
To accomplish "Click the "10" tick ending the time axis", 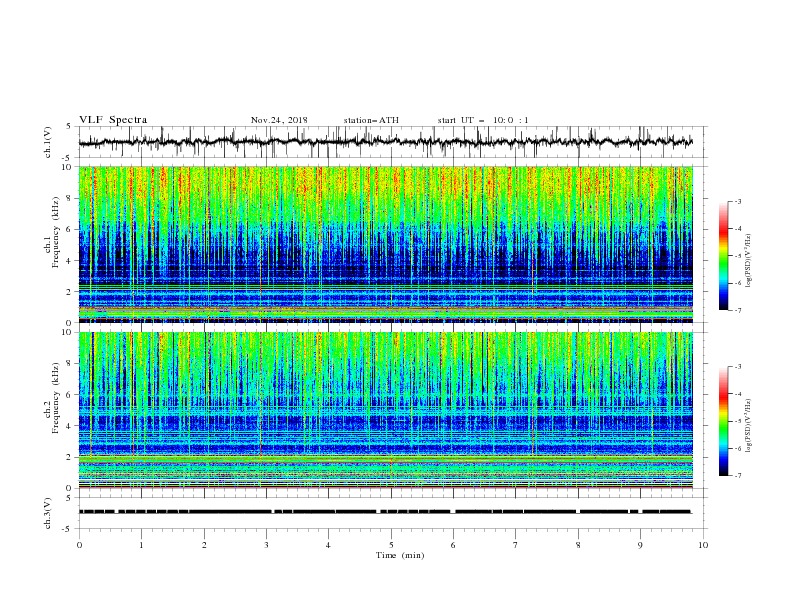I will [703, 545].
